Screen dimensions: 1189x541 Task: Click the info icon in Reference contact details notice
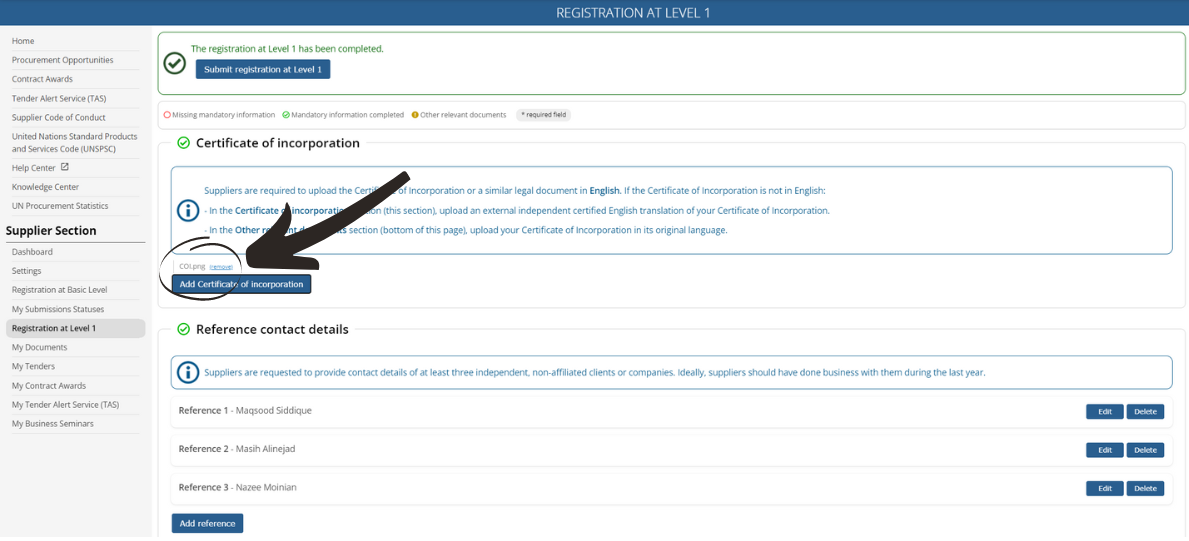pyautogui.click(x=187, y=373)
